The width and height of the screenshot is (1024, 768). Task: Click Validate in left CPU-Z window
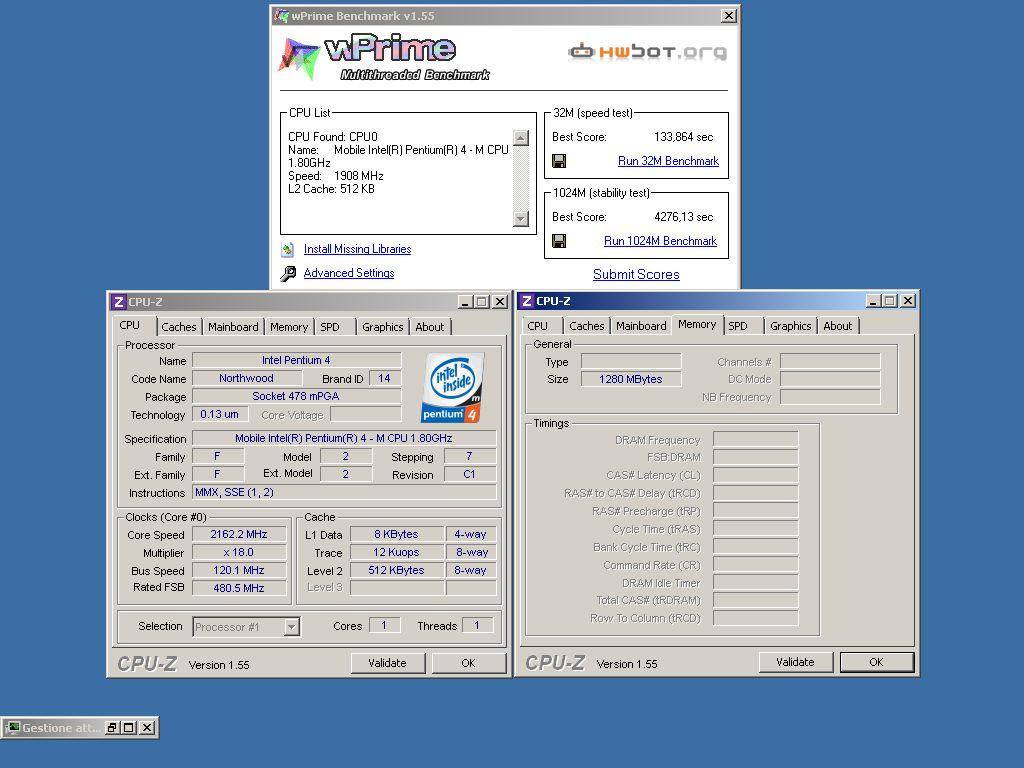(x=387, y=664)
